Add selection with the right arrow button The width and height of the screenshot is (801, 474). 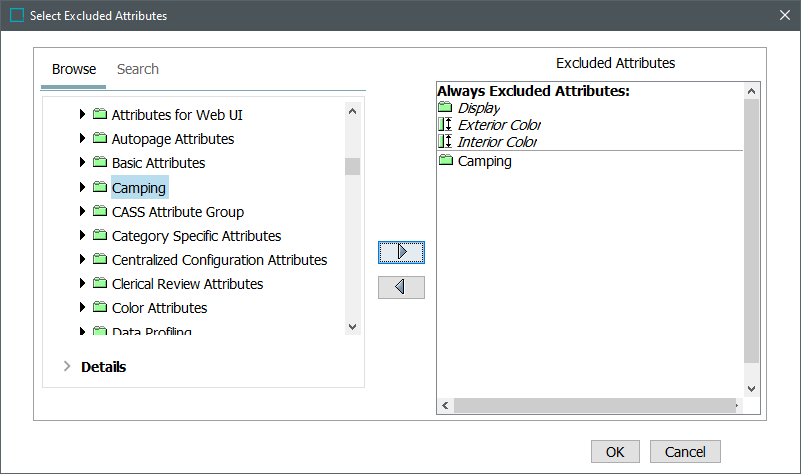tap(401, 252)
